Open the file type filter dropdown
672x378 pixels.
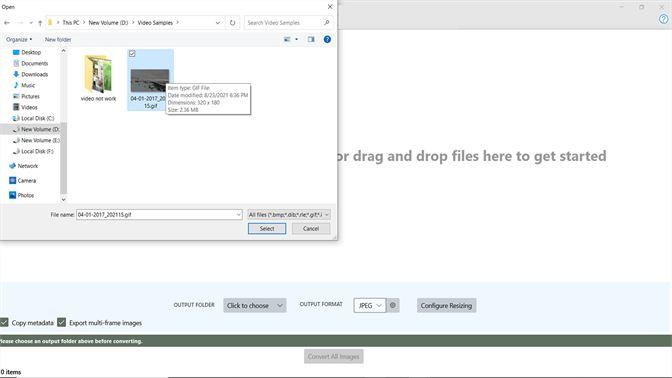289,215
